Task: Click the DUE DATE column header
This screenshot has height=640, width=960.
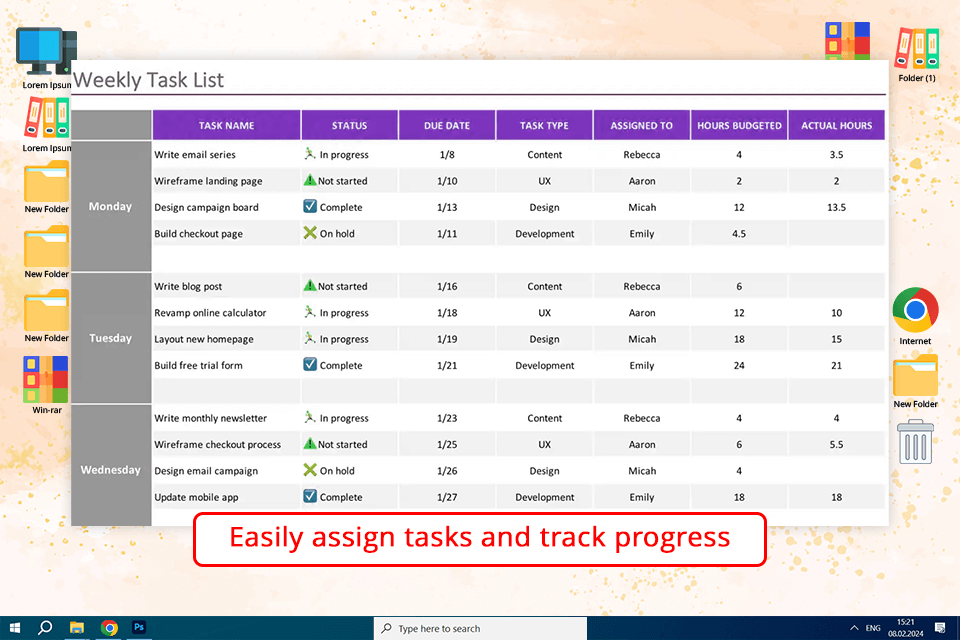Action: pyautogui.click(x=447, y=125)
